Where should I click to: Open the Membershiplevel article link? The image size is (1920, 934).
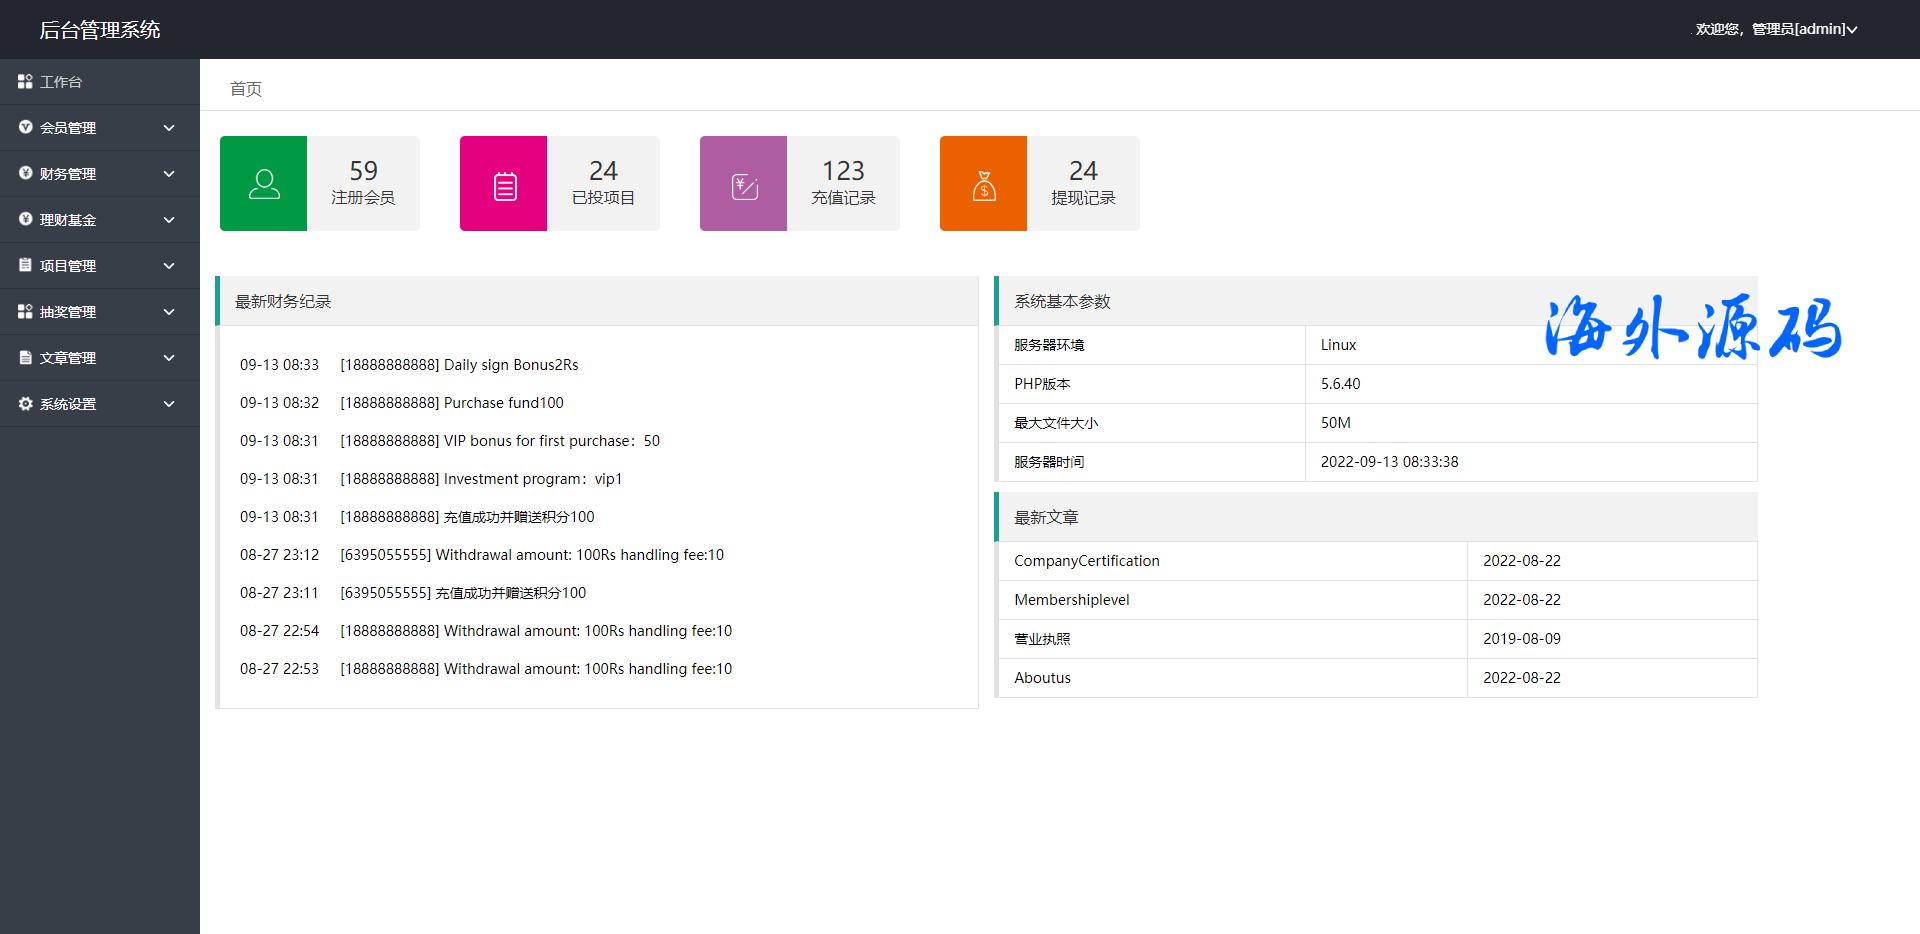click(1071, 600)
